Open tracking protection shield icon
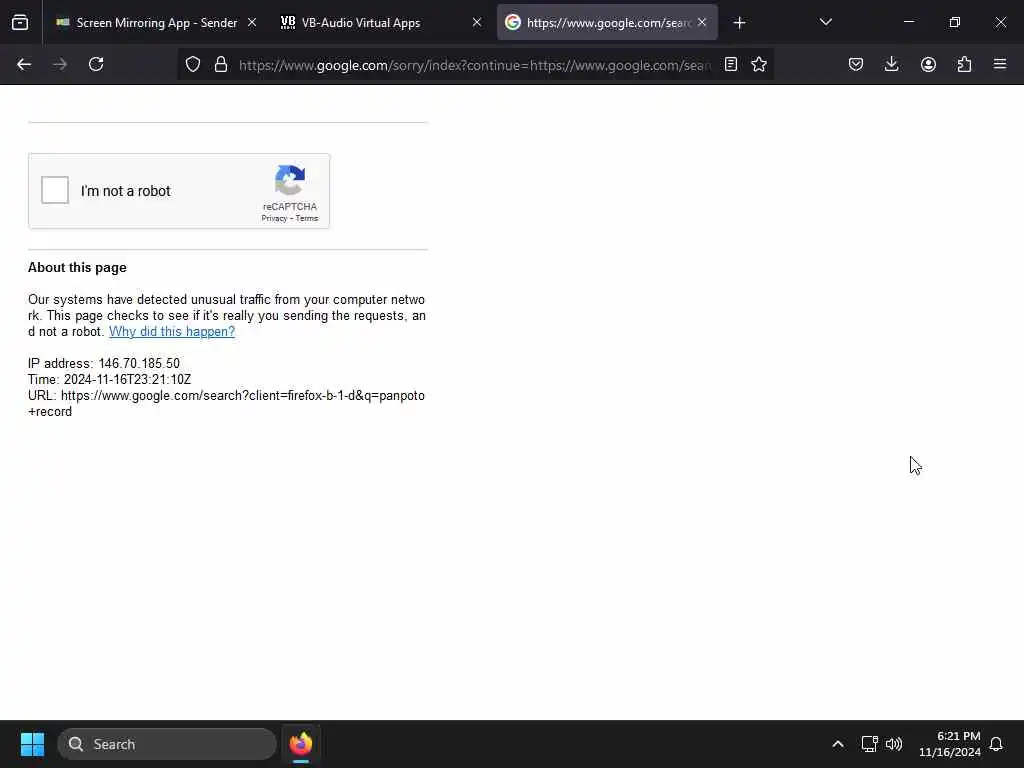This screenshot has width=1024, height=768. [193, 64]
